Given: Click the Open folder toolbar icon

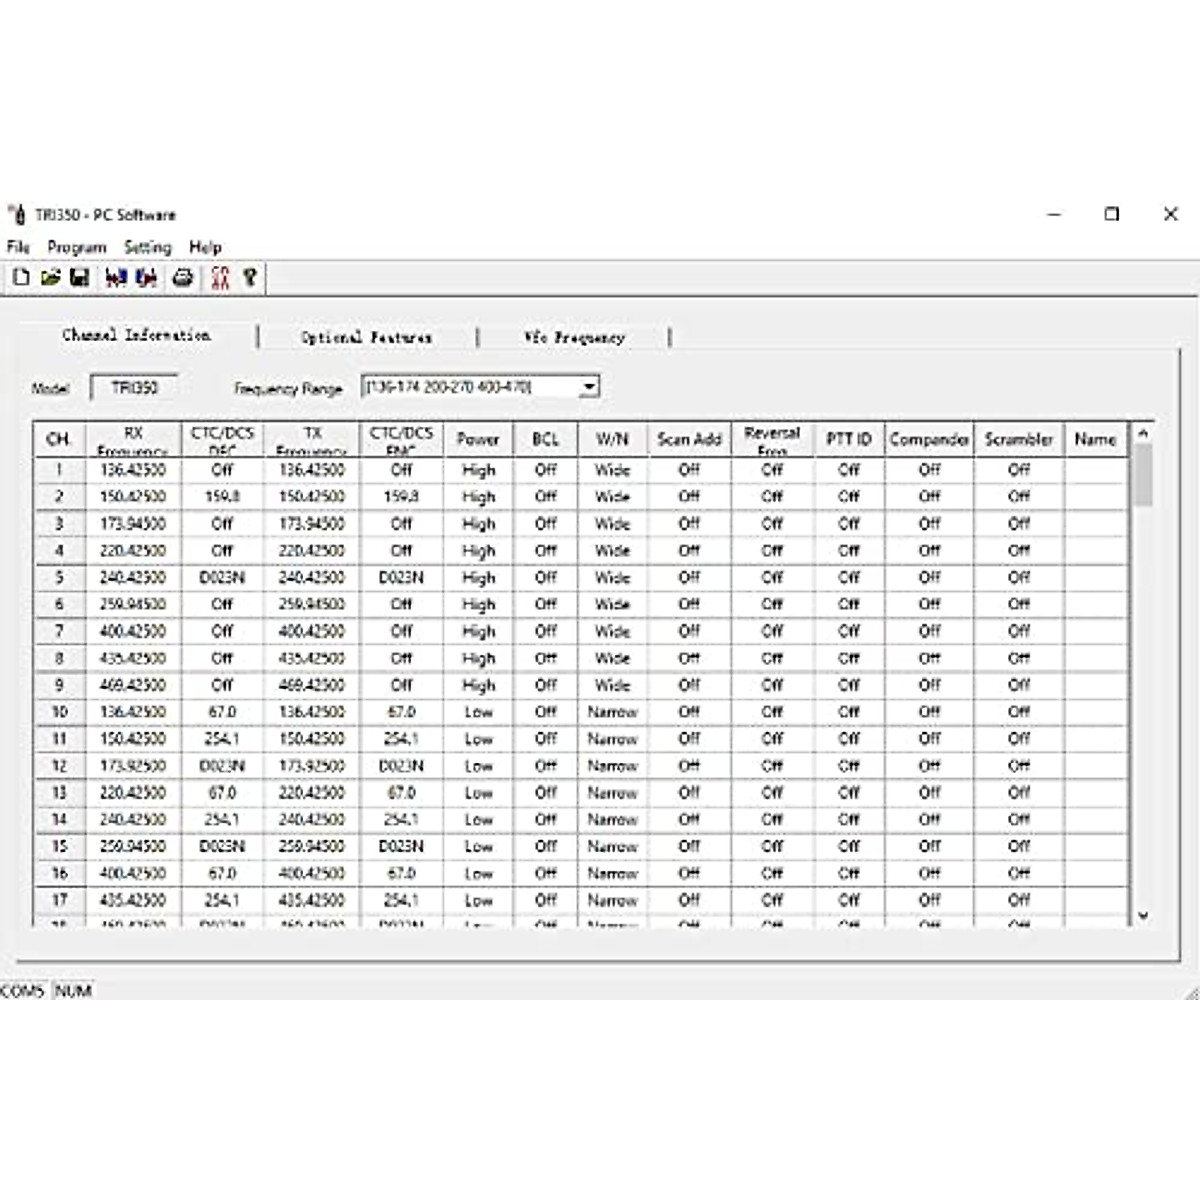Looking at the screenshot, I should (50, 278).
